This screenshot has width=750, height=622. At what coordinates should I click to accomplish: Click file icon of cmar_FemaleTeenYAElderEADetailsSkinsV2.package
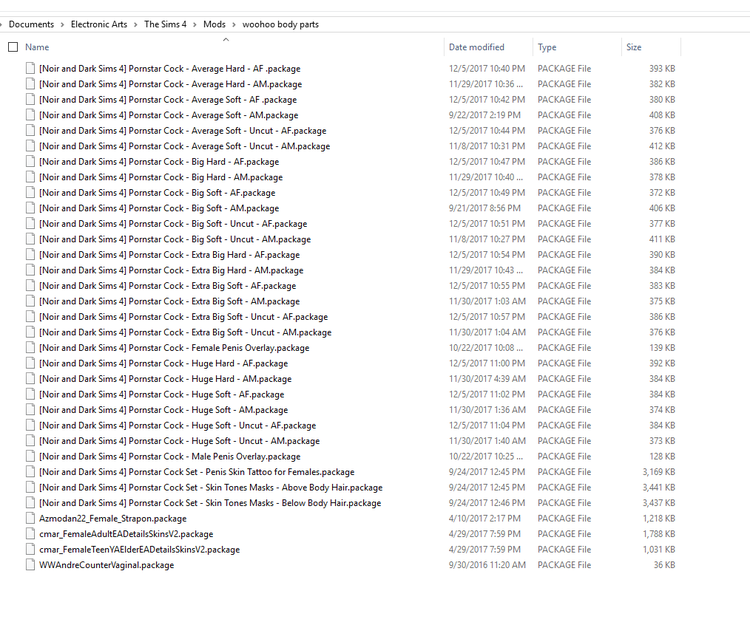[31, 549]
